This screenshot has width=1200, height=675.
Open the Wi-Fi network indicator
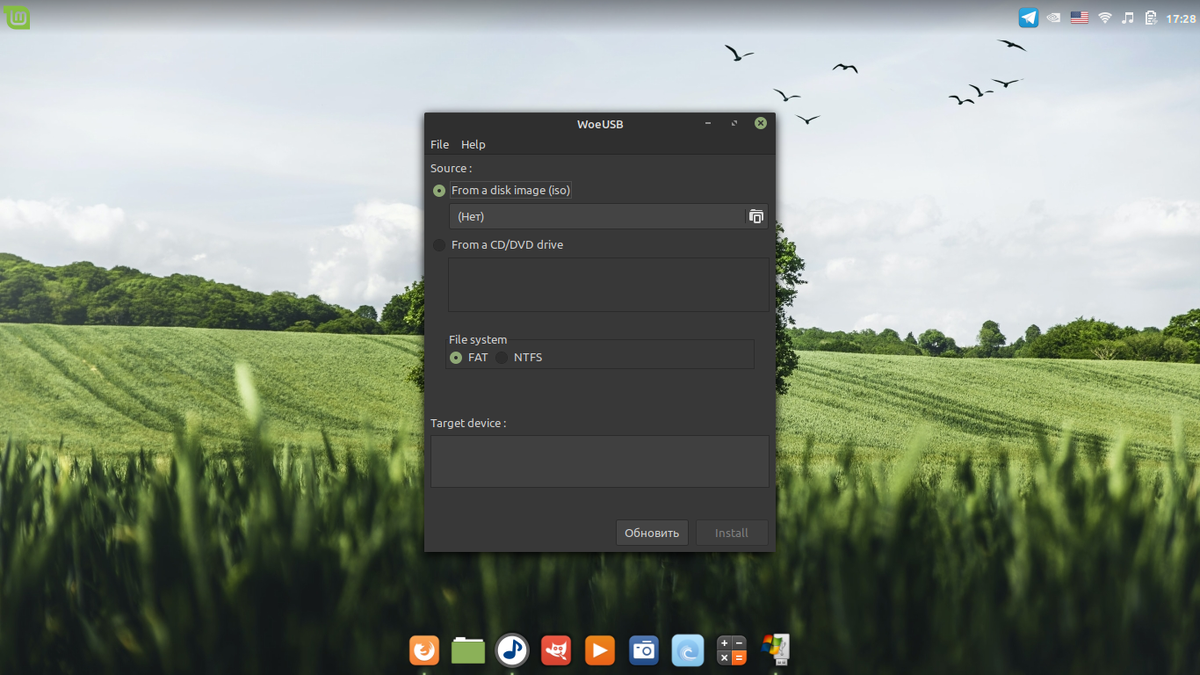click(x=1105, y=18)
